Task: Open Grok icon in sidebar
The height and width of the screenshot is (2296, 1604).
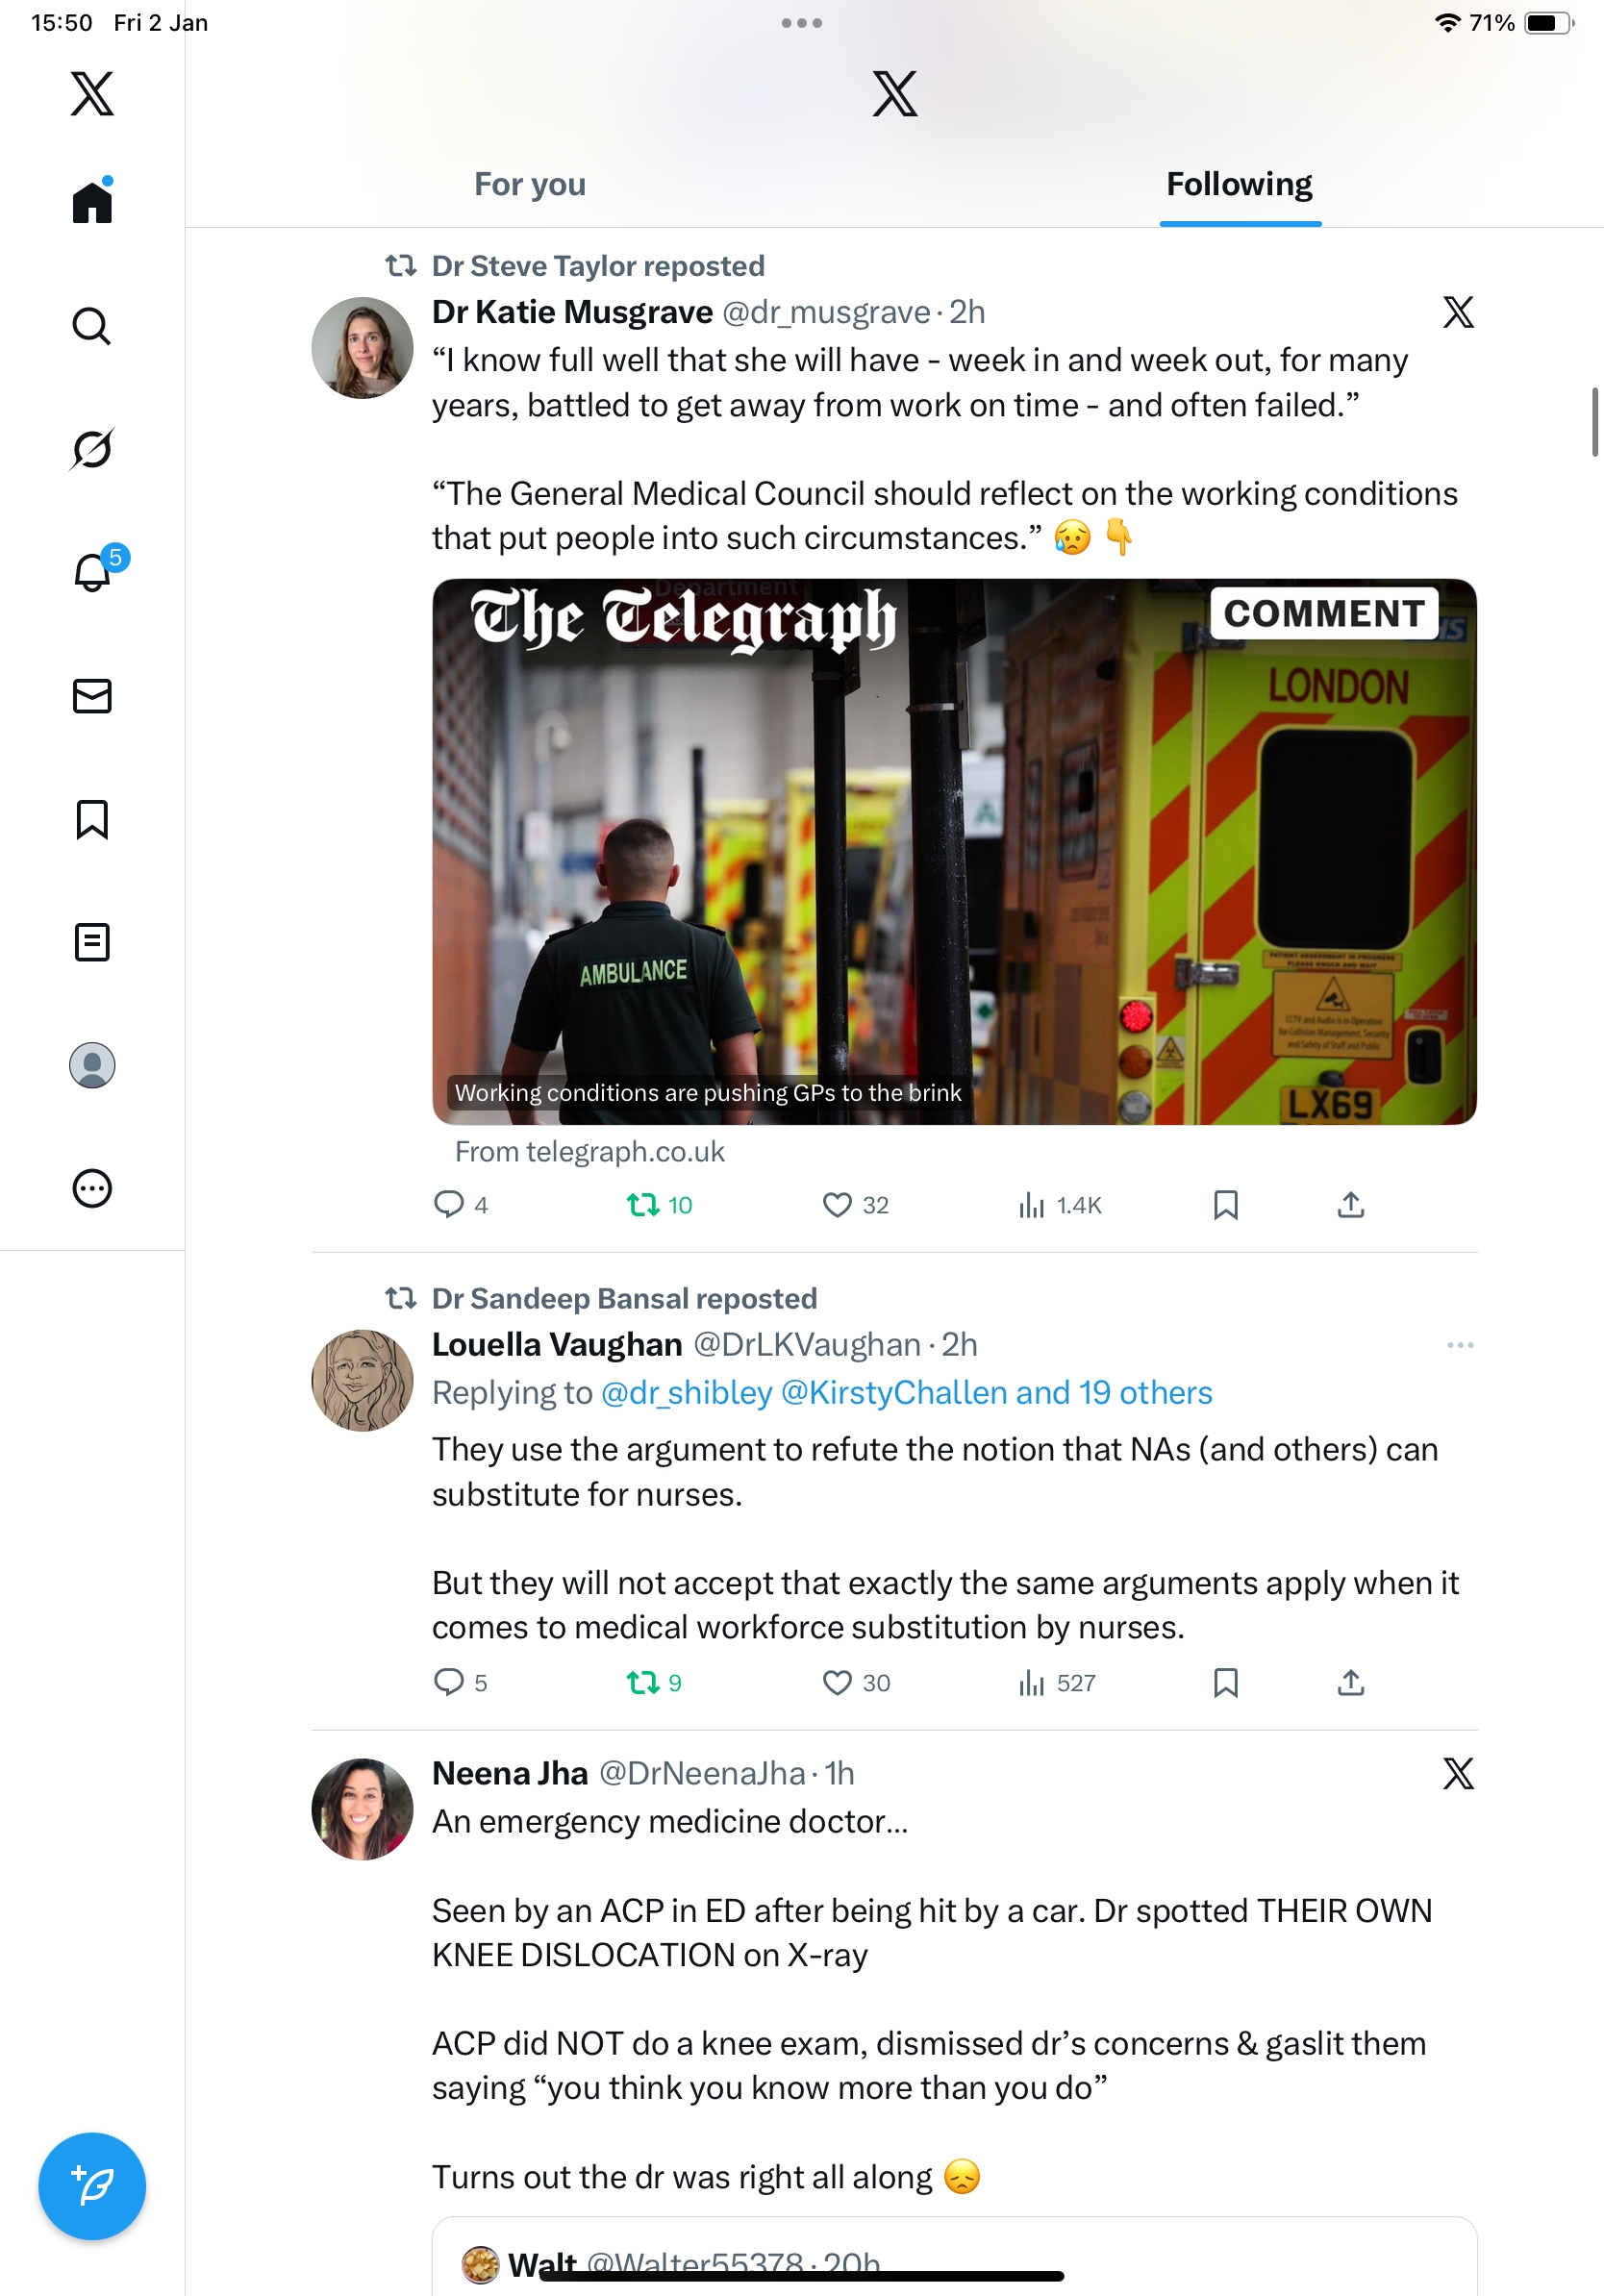Action: (91, 449)
